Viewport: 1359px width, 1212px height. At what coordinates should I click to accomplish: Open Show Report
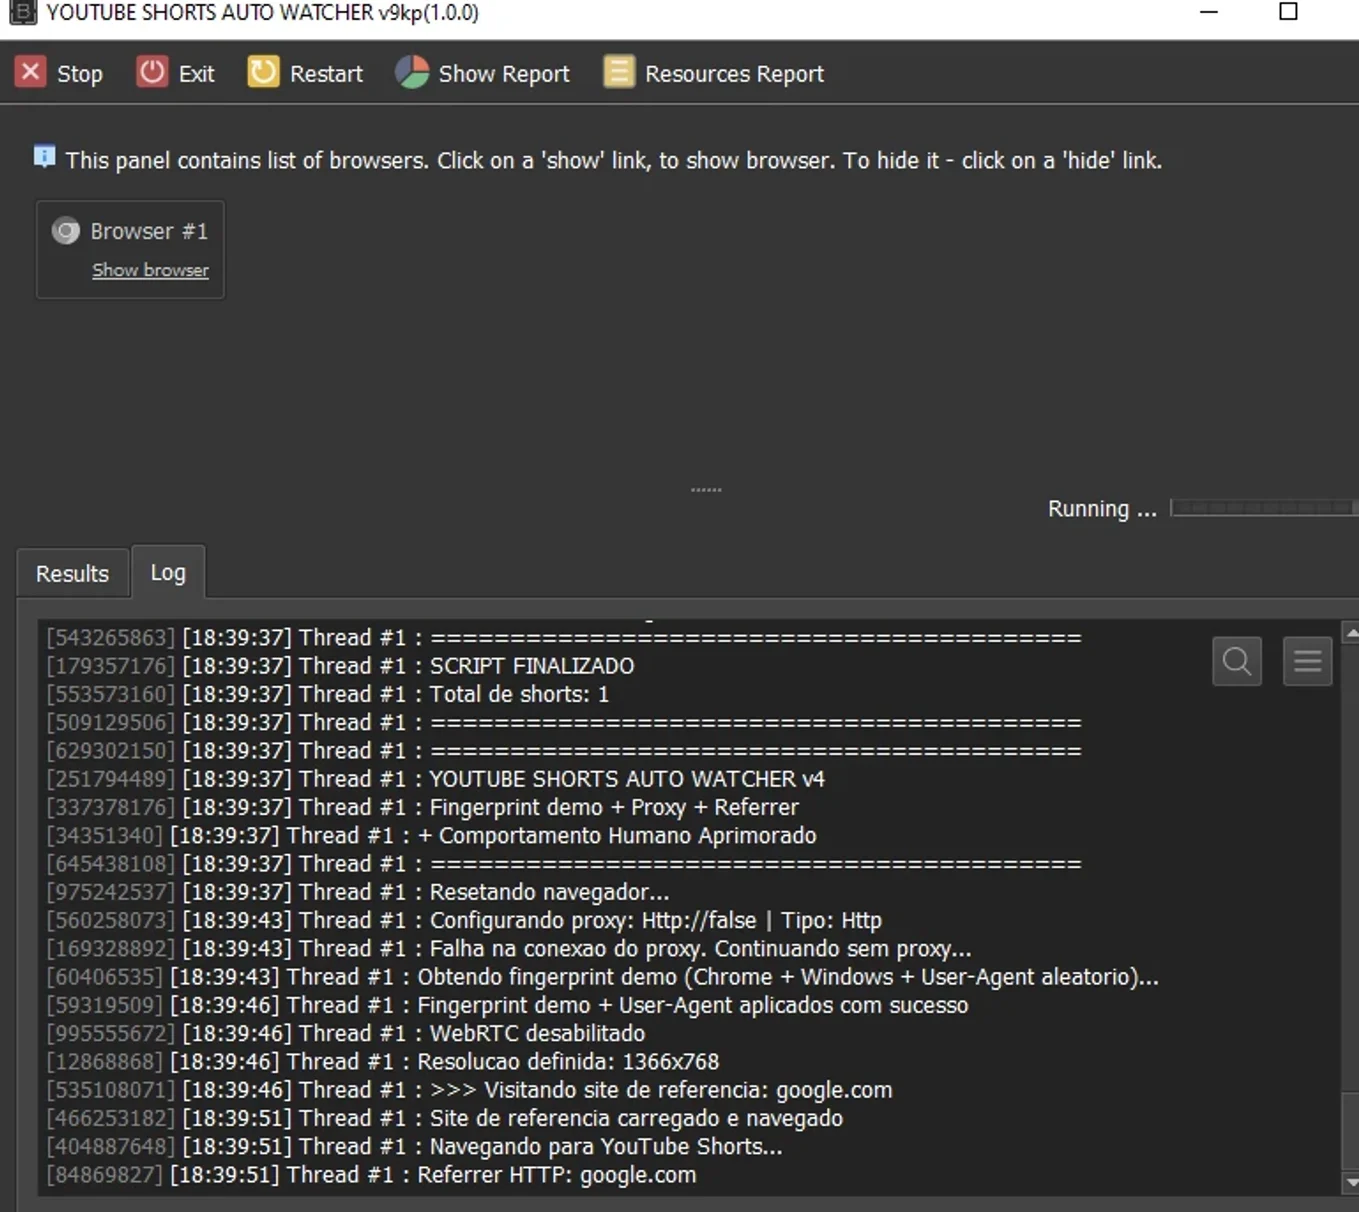[504, 74]
